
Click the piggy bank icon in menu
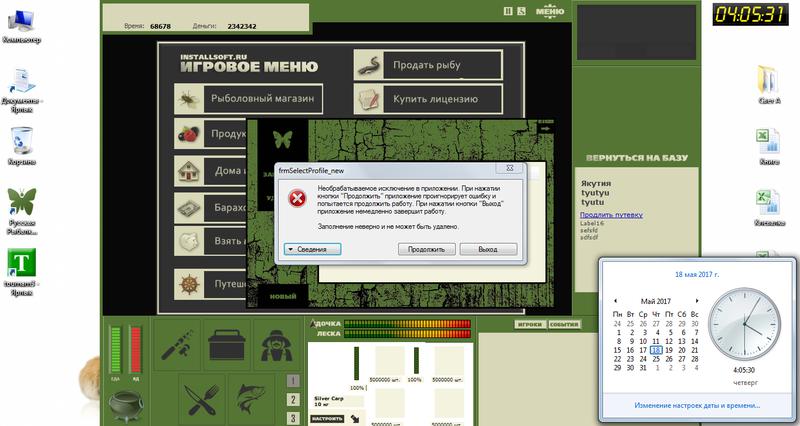point(189,241)
